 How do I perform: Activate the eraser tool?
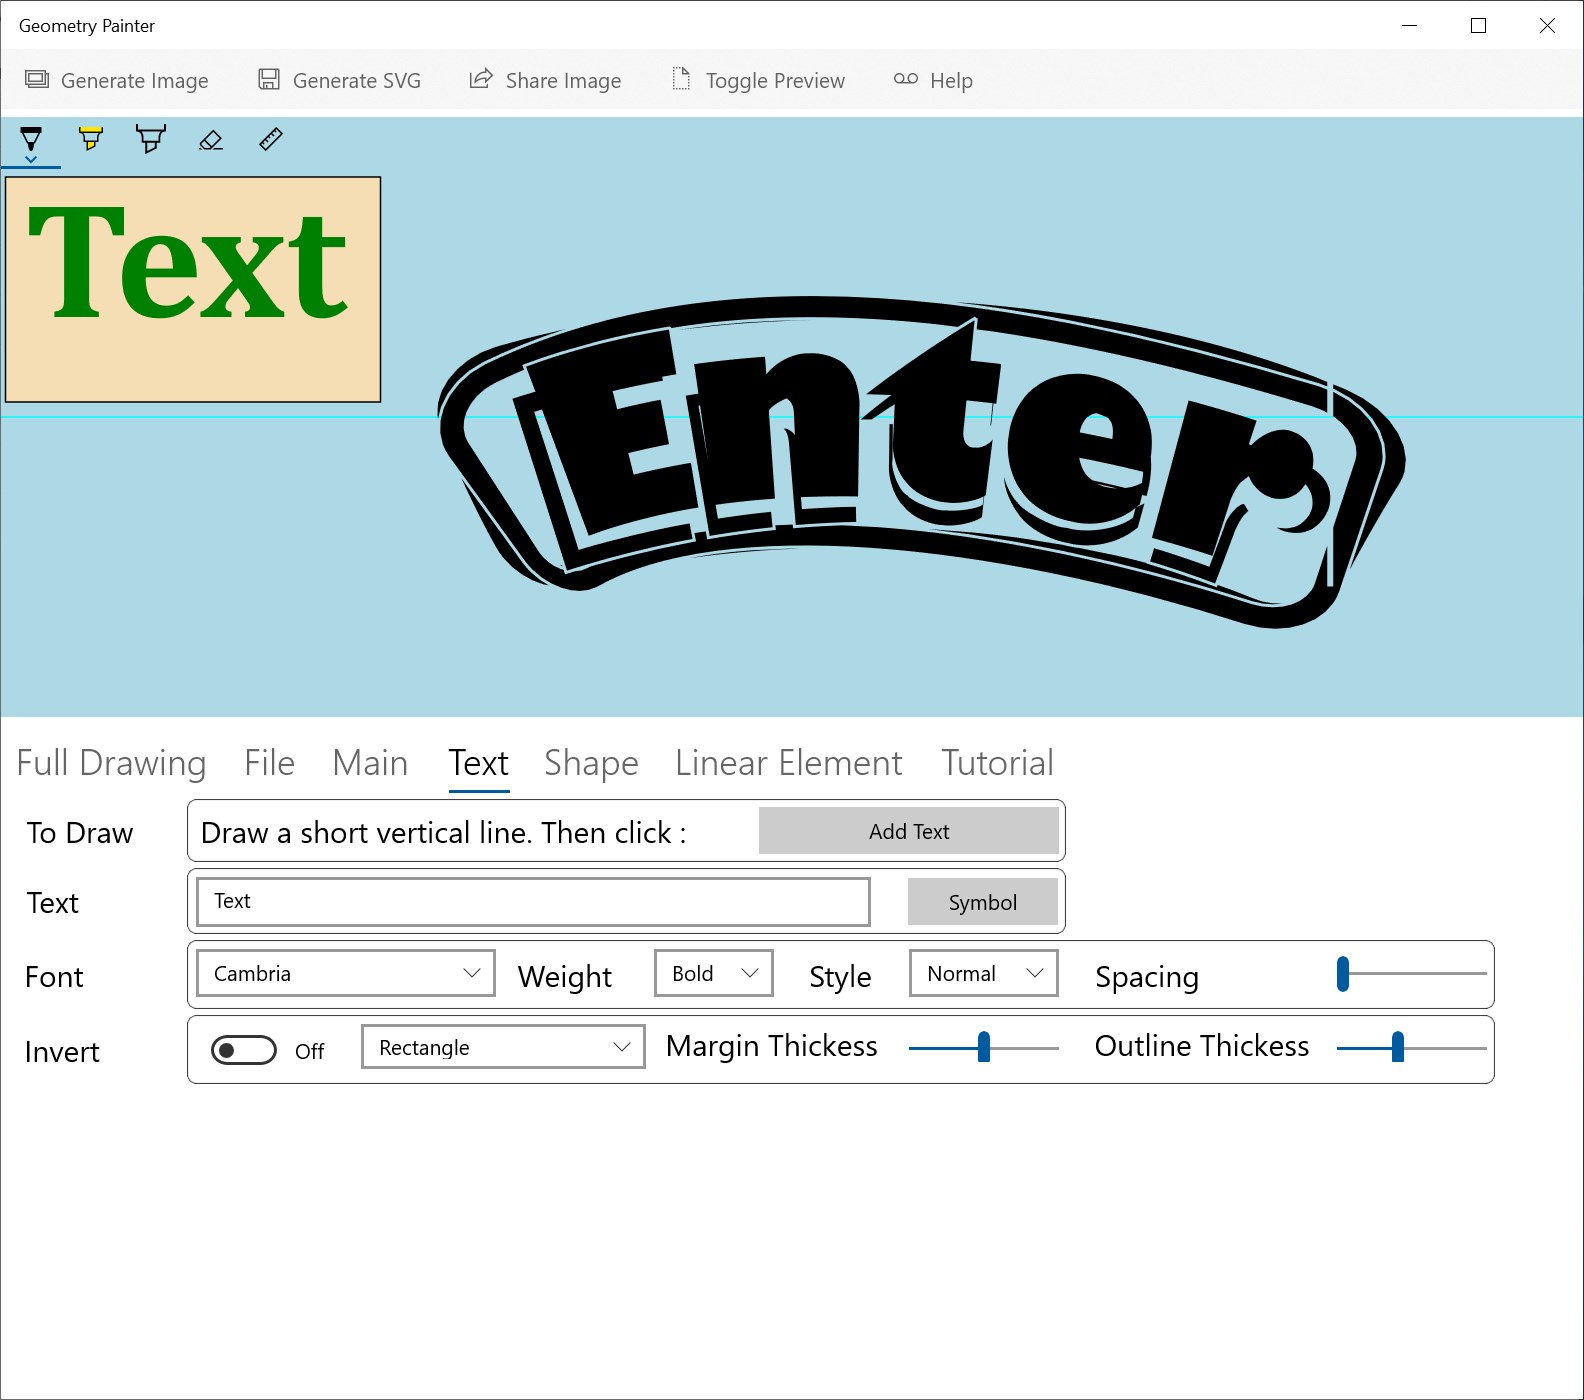click(x=211, y=140)
